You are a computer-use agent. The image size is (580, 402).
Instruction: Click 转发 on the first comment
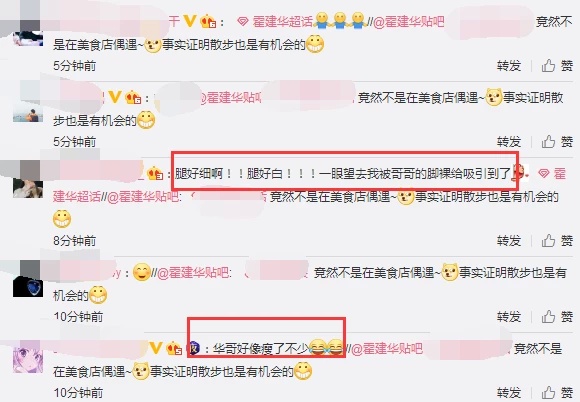[509, 66]
